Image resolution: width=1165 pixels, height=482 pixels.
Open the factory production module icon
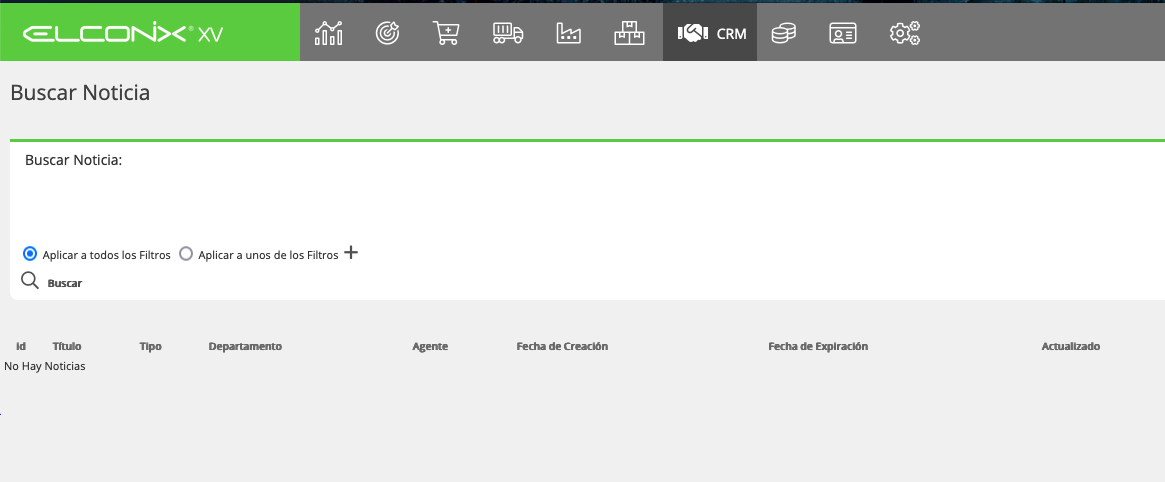(569, 33)
